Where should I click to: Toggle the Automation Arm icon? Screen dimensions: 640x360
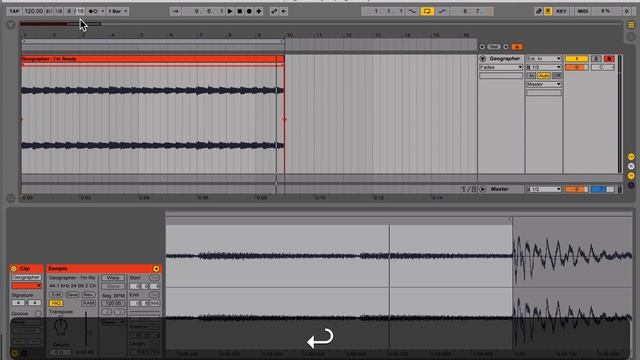click(274, 11)
